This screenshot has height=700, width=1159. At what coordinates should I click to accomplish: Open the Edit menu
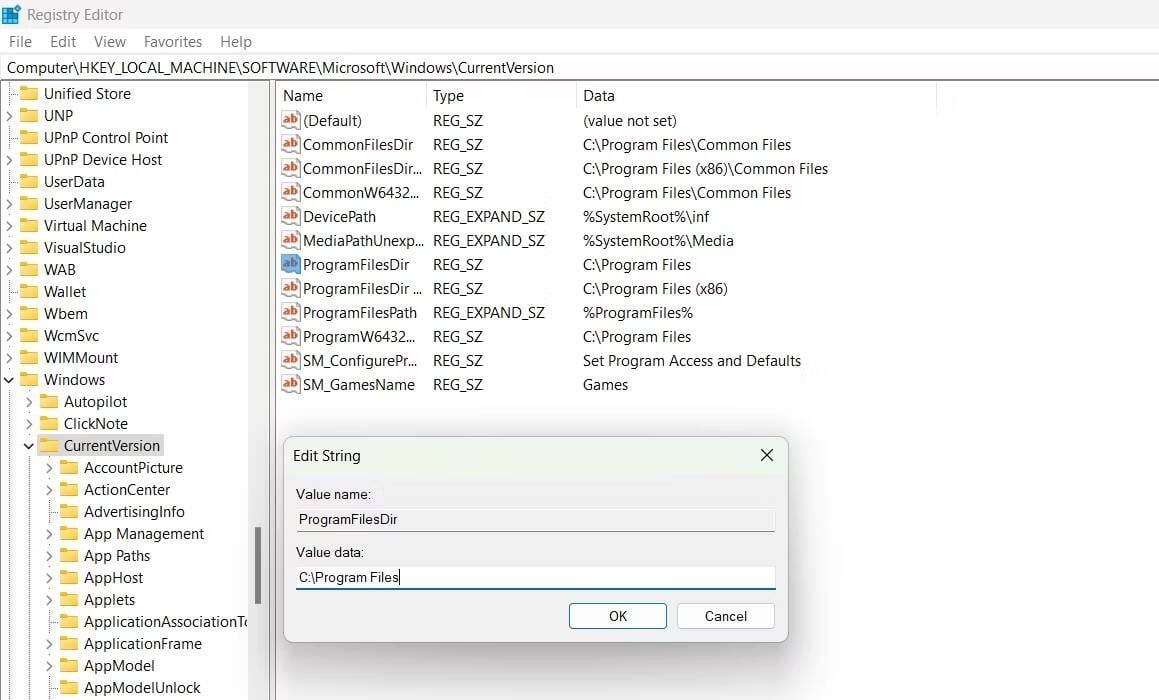(62, 41)
